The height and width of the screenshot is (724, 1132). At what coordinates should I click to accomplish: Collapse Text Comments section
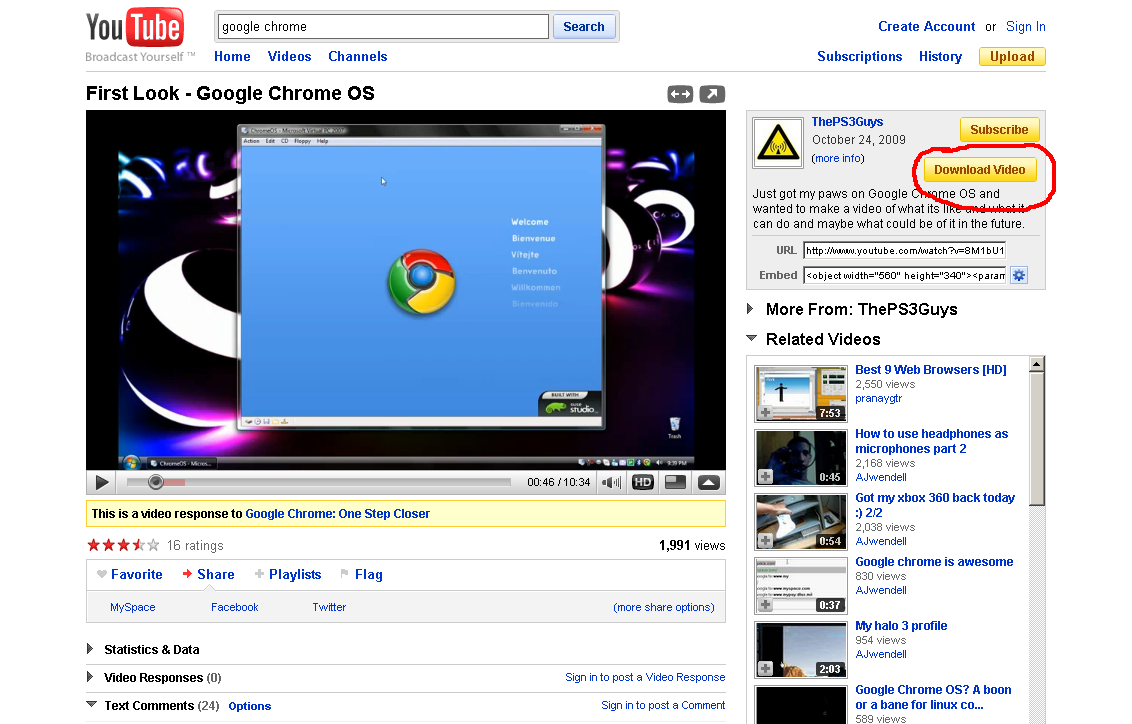(92, 704)
